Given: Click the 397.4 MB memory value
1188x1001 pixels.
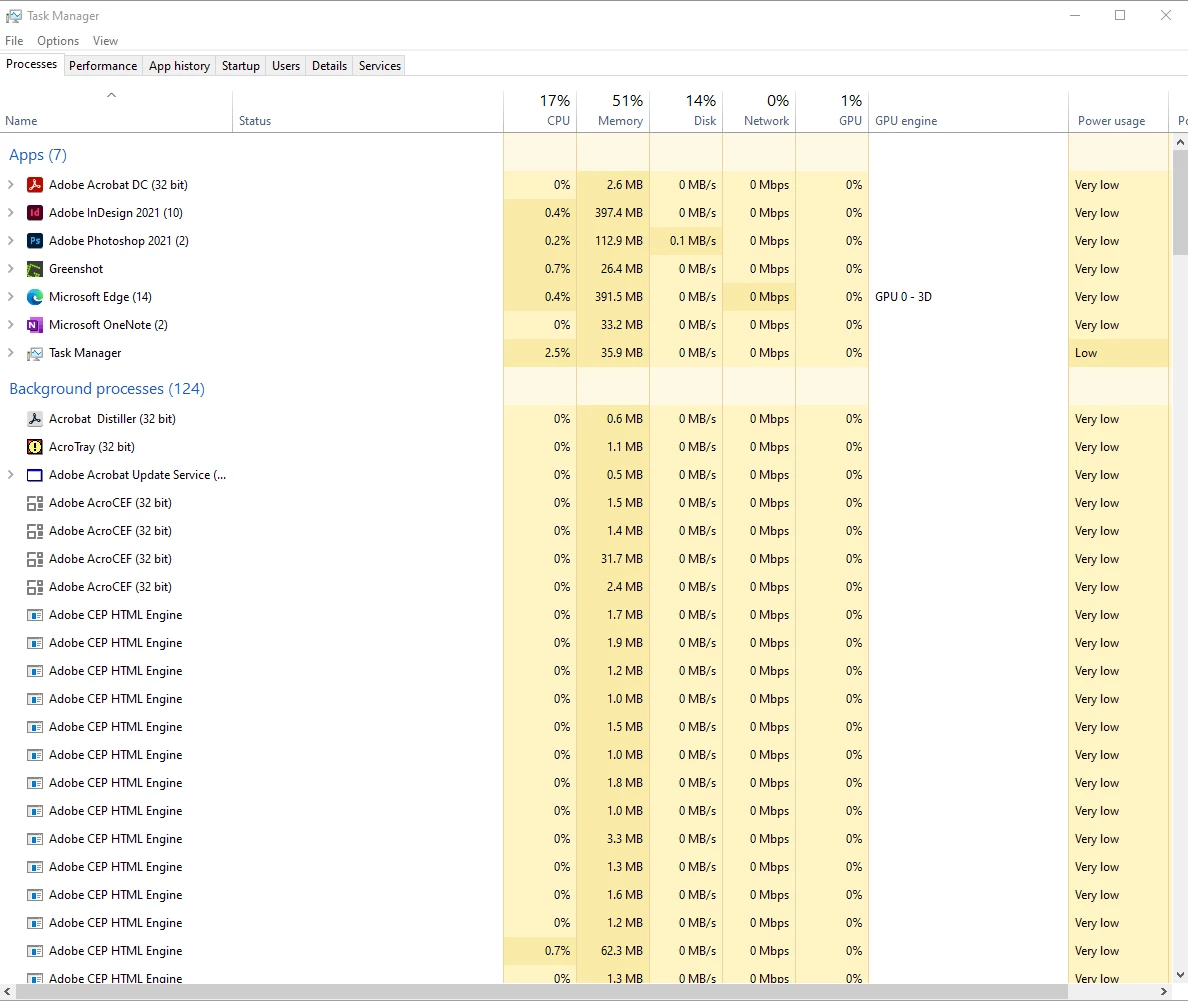Looking at the screenshot, I should click(x=618, y=213).
